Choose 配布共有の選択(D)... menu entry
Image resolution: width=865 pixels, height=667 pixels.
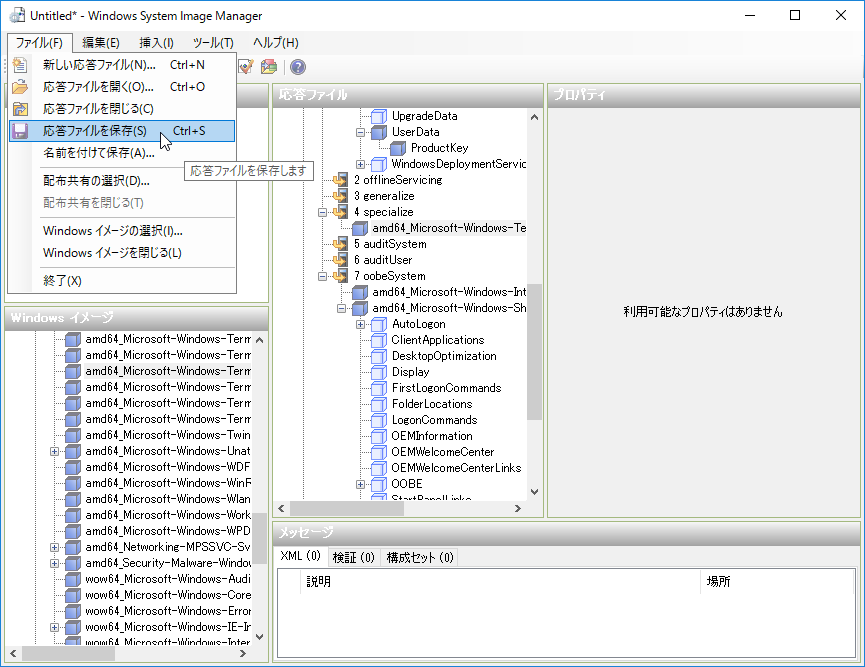point(122,181)
